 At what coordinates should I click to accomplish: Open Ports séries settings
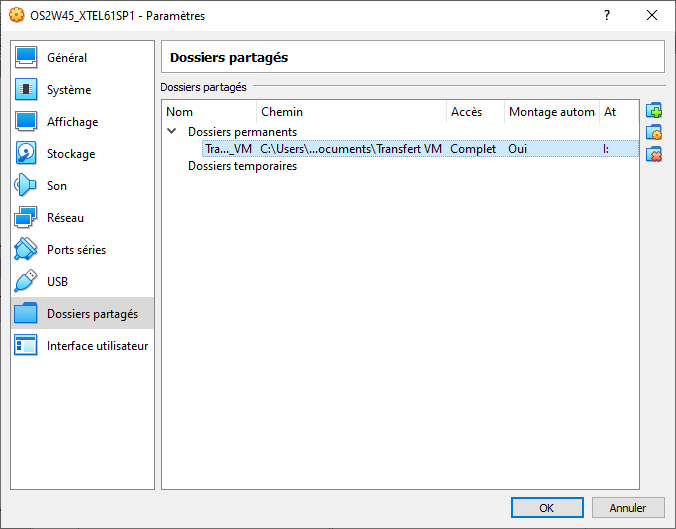(76, 250)
